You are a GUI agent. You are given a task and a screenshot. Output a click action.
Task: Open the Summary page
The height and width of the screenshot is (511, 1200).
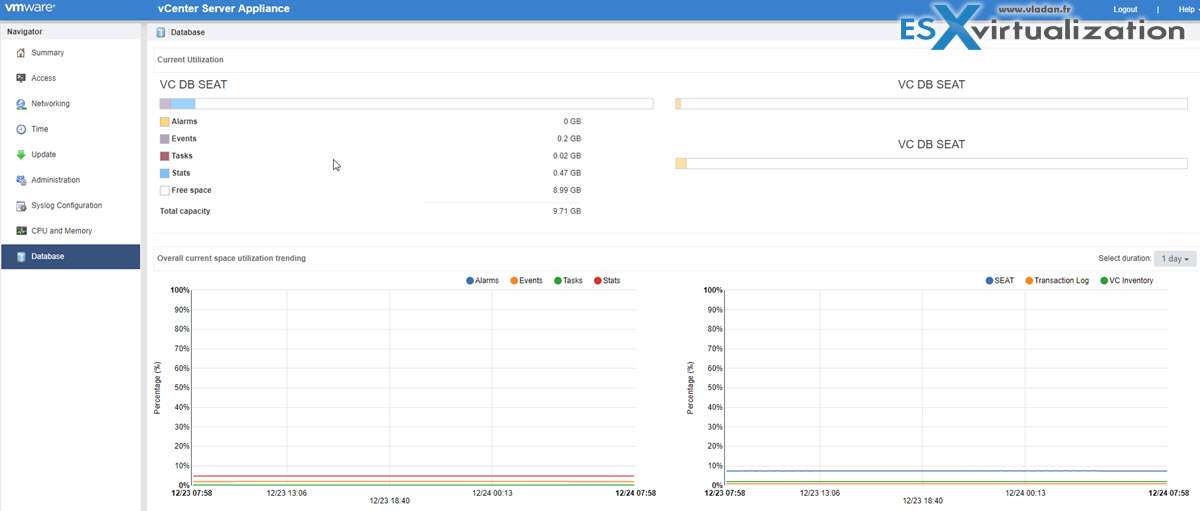[x=70, y=52]
